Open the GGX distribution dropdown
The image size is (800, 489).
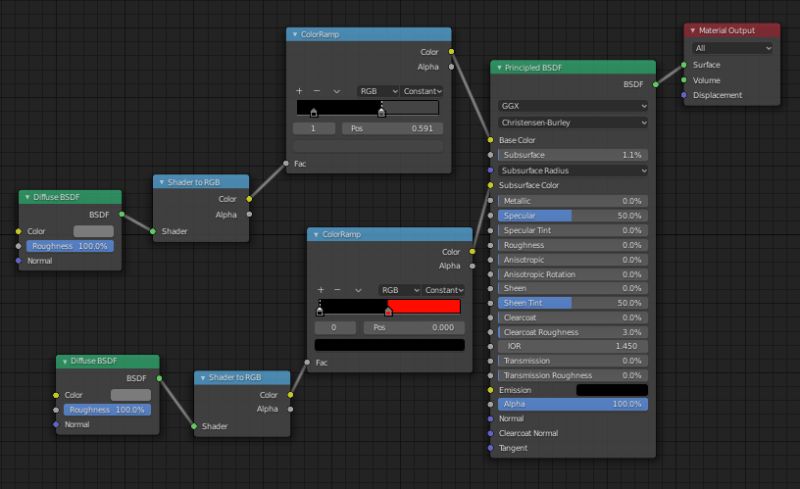573,106
